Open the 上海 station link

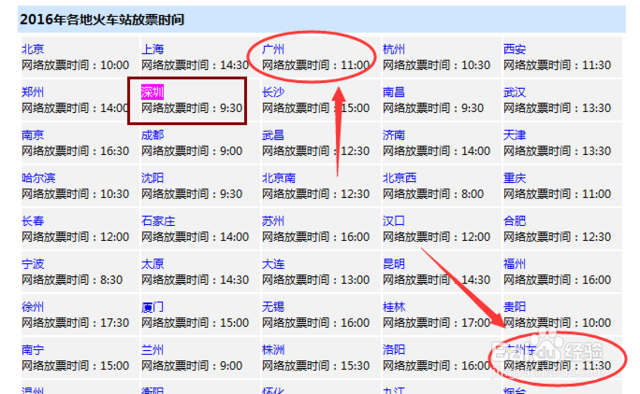(153, 49)
